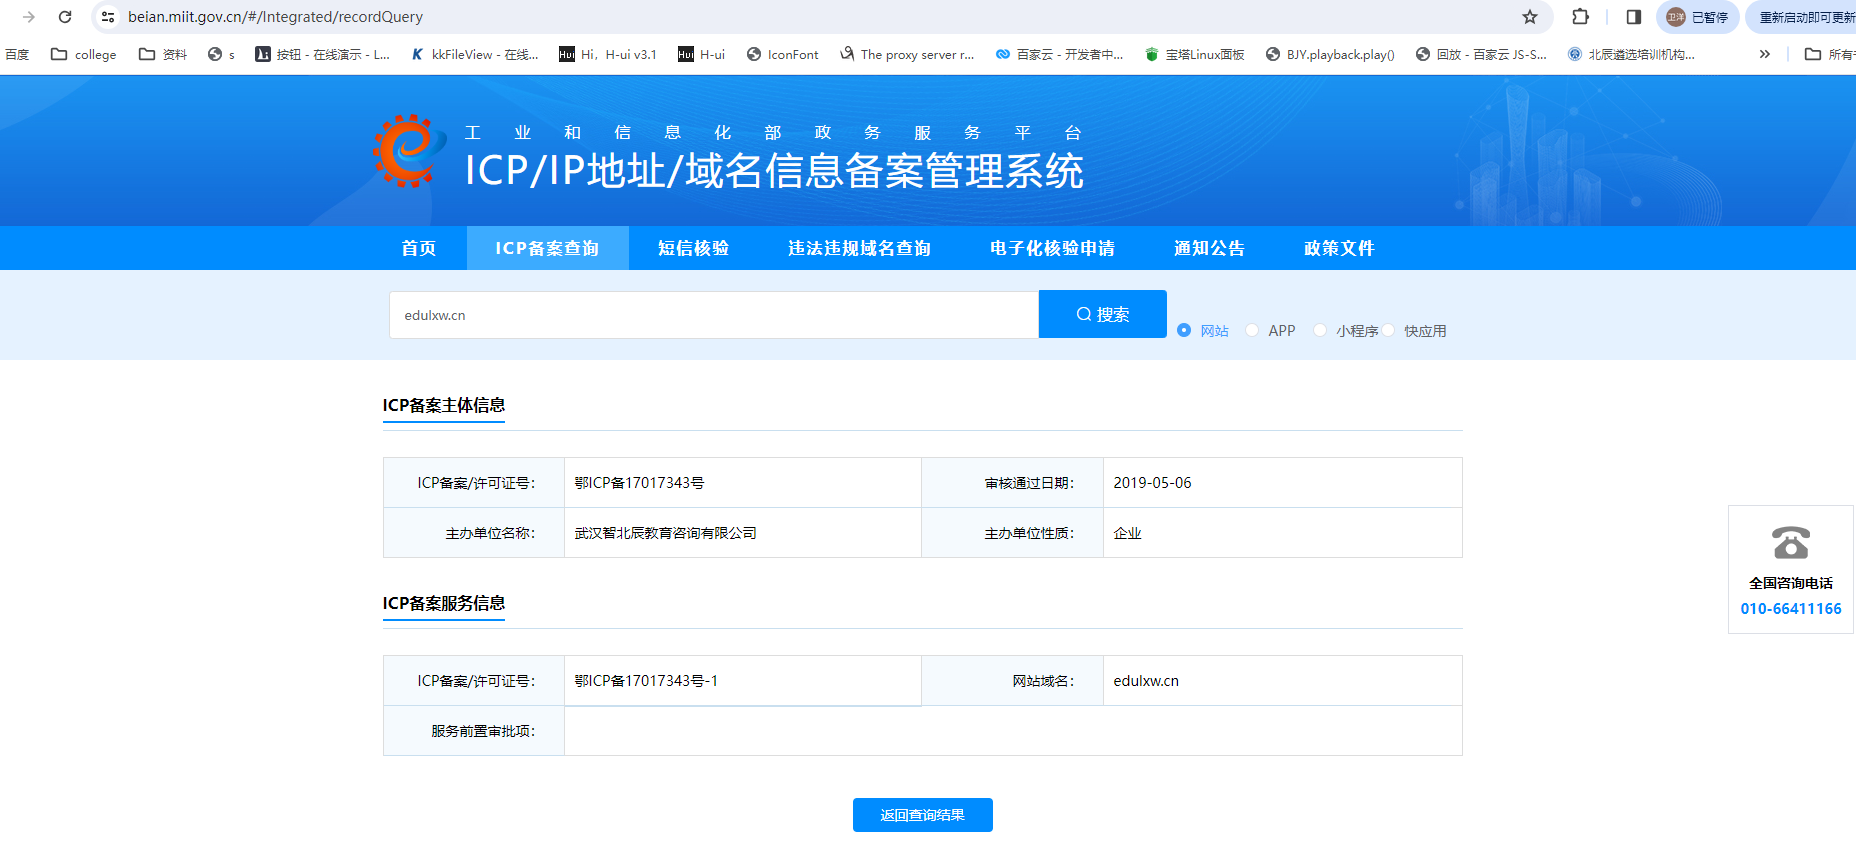This screenshot has width=1856, height=849.
Task: Open the 北辰遴选培训机构 bookmark
Action: pyautogui.click(x=1631, y=55)
